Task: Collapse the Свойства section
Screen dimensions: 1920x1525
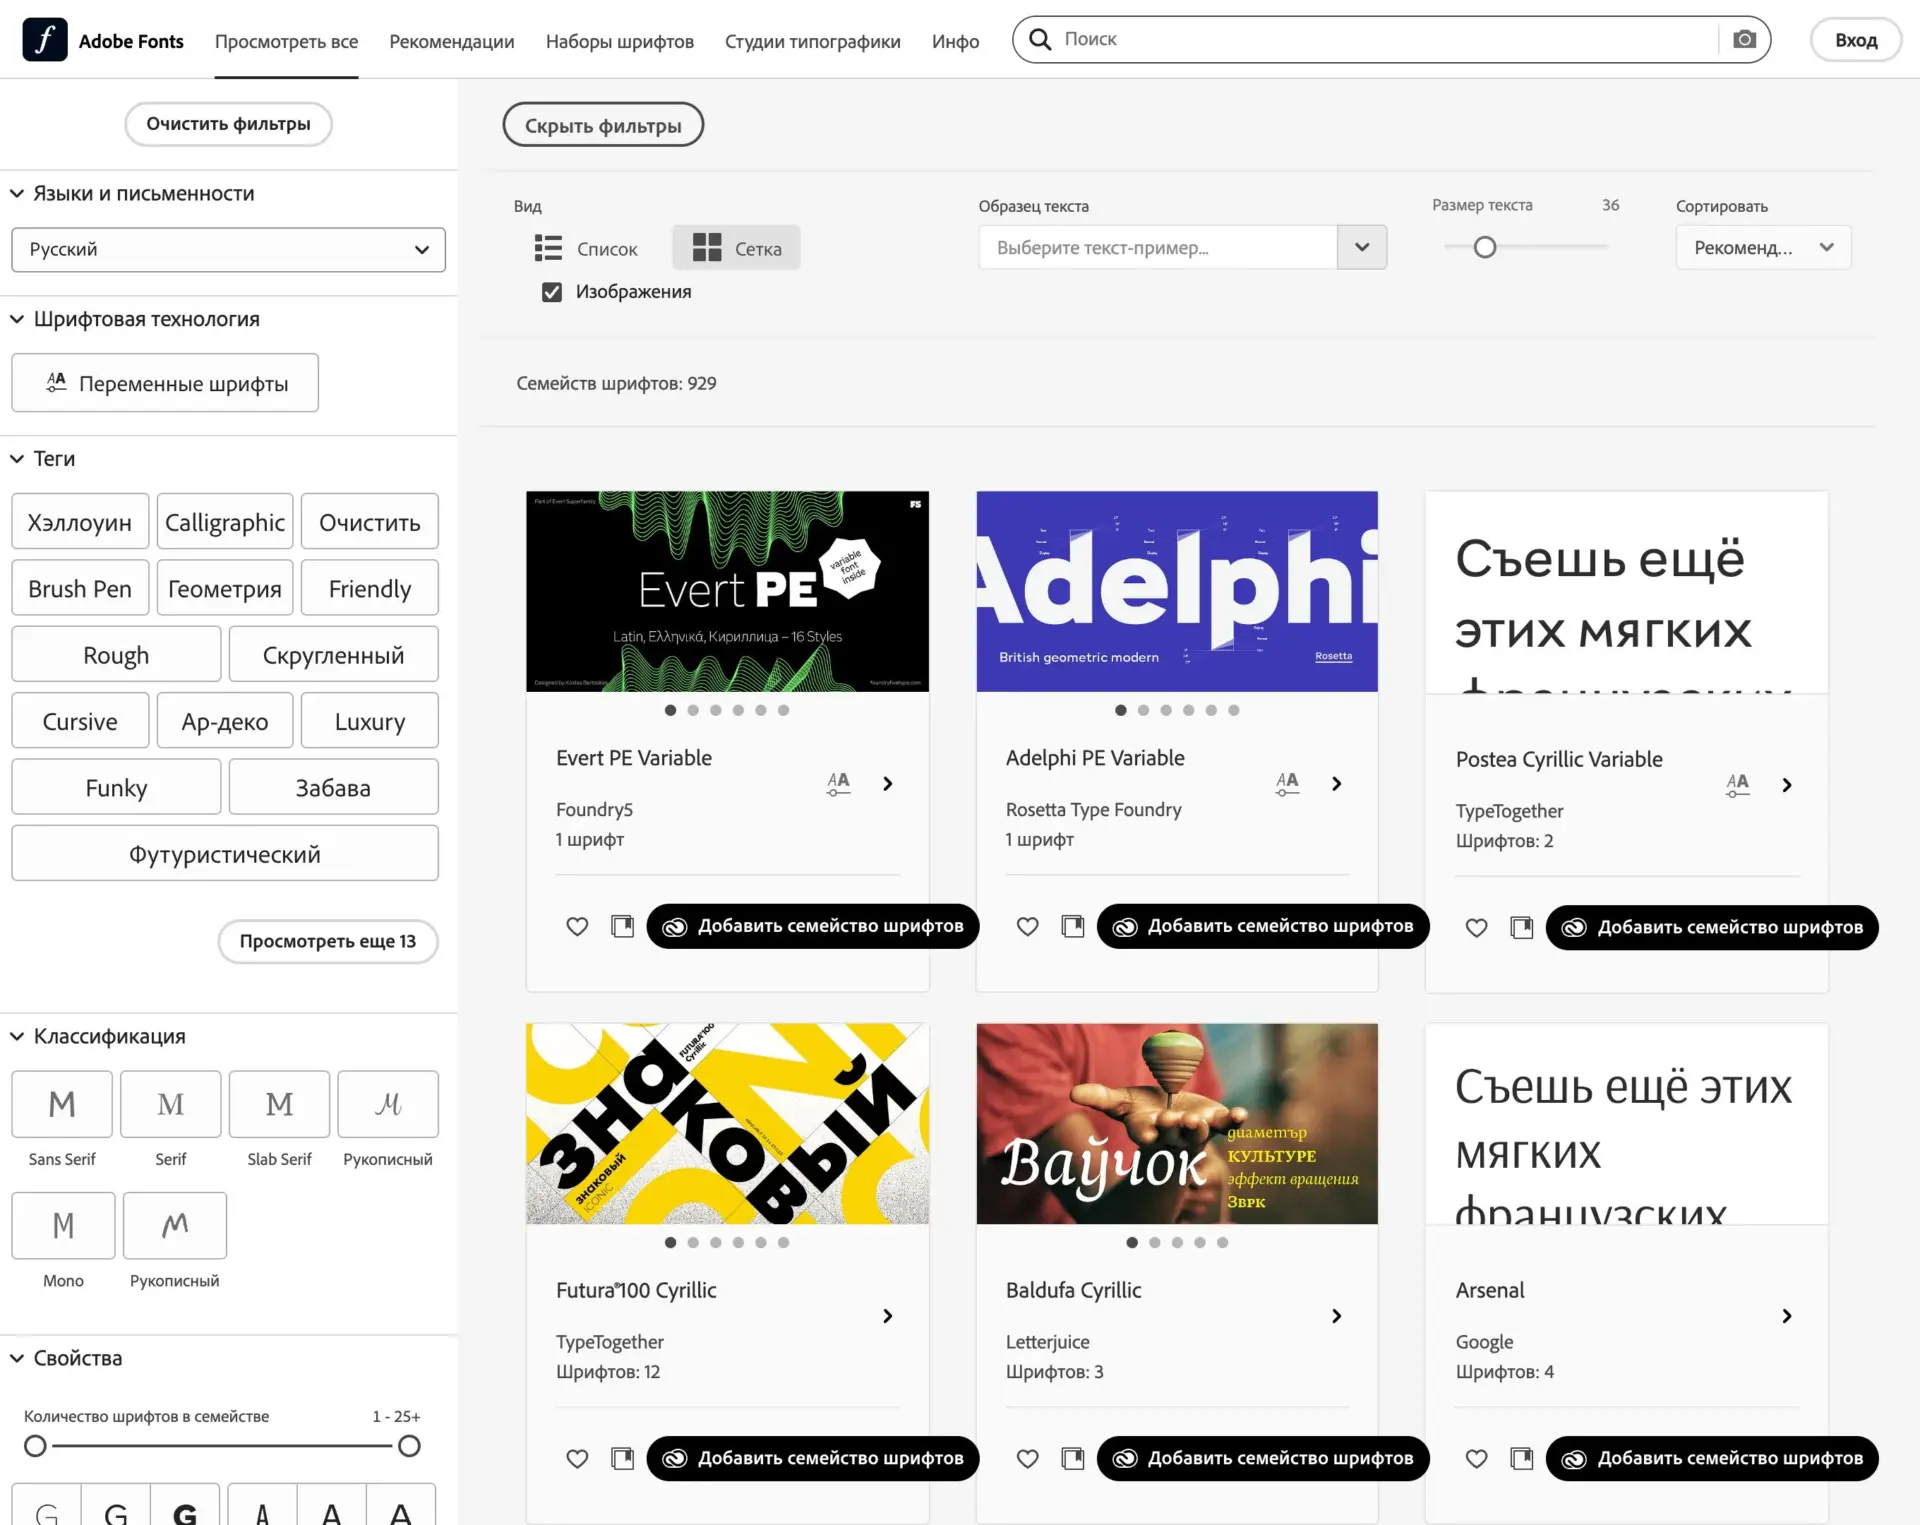Action: (x=17, y=1358)
